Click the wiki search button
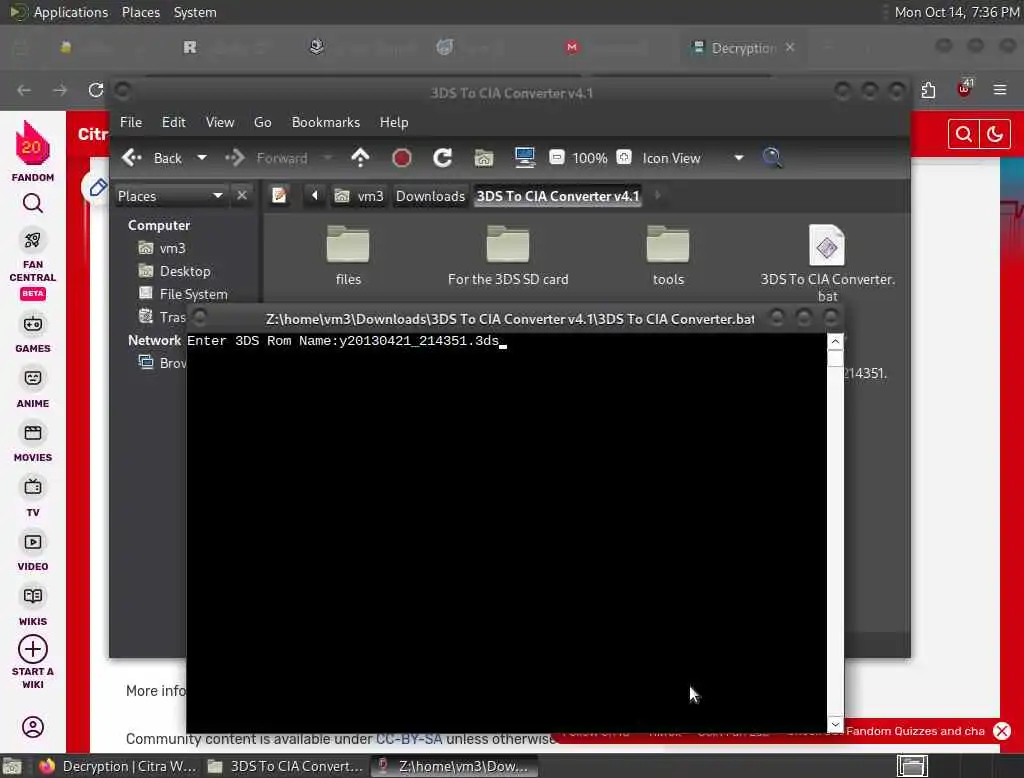This screenshot has height=778, width=1024. point(963,135)
